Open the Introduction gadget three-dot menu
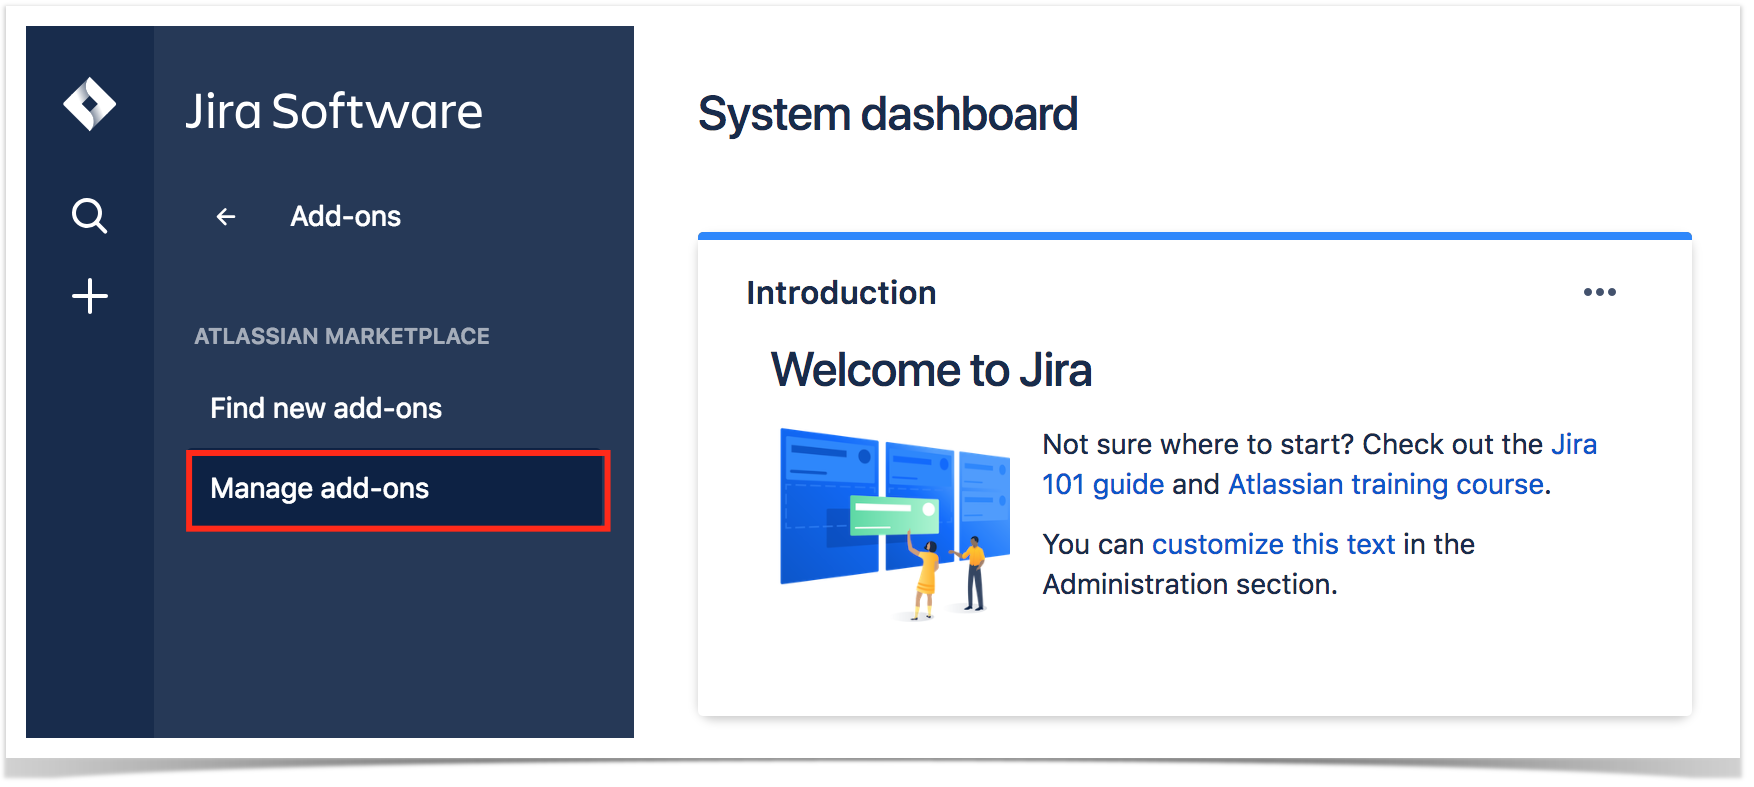 point(1599,292)
